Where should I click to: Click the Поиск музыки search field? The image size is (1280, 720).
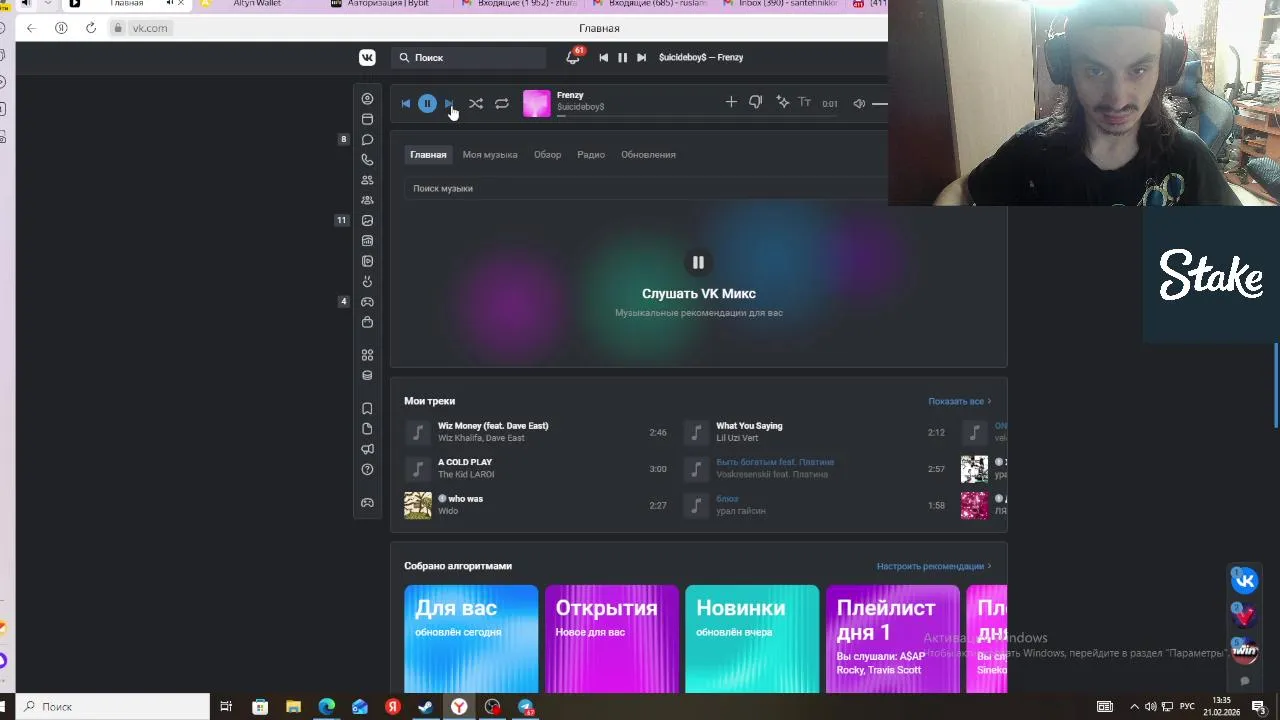[x=645, y=188]
